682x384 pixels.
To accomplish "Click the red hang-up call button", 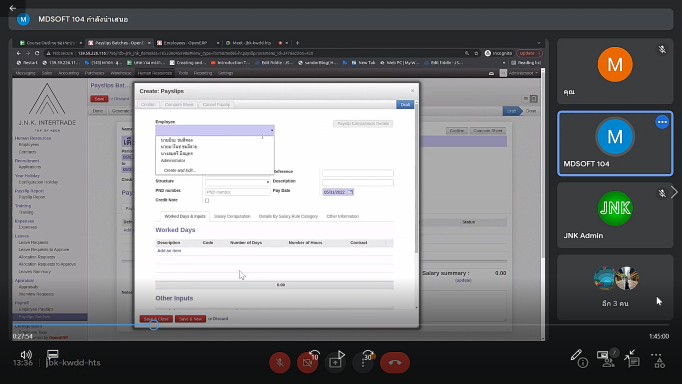I will point(395,362).
